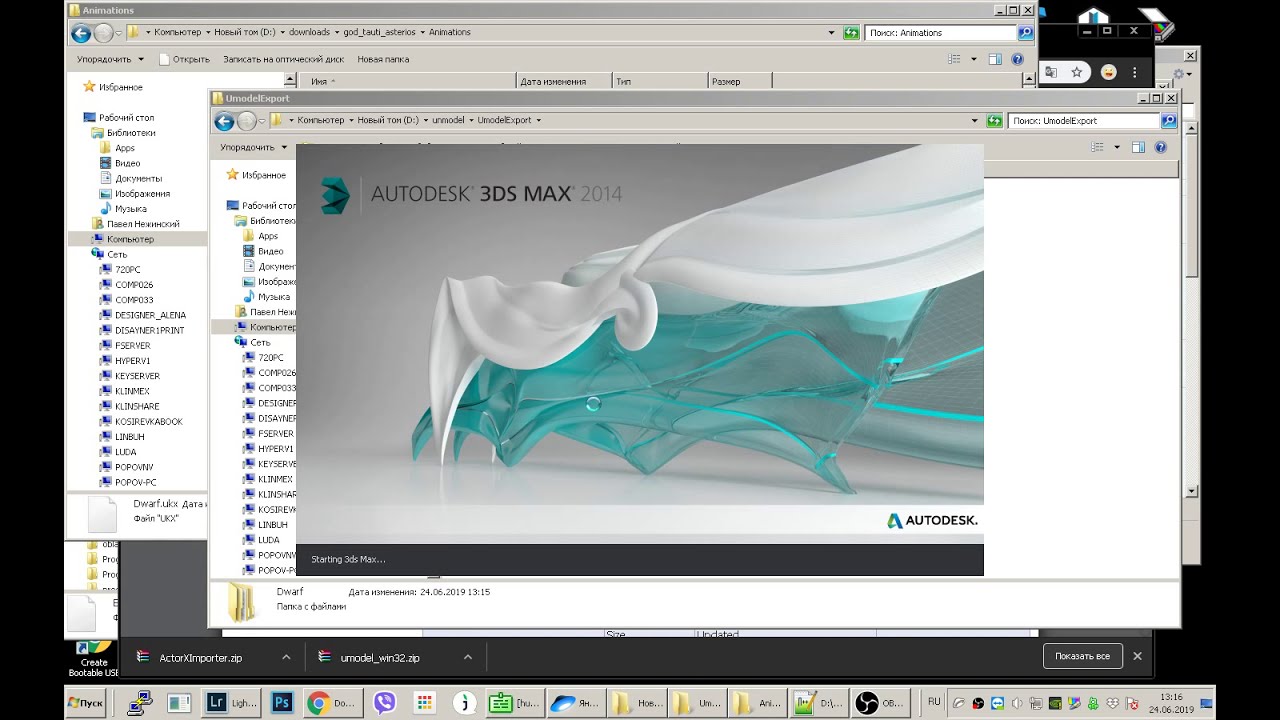
Task: Select Избранное in the UmodelExport navigation pane
Action: pyautogui.click(x=264, y=175)
